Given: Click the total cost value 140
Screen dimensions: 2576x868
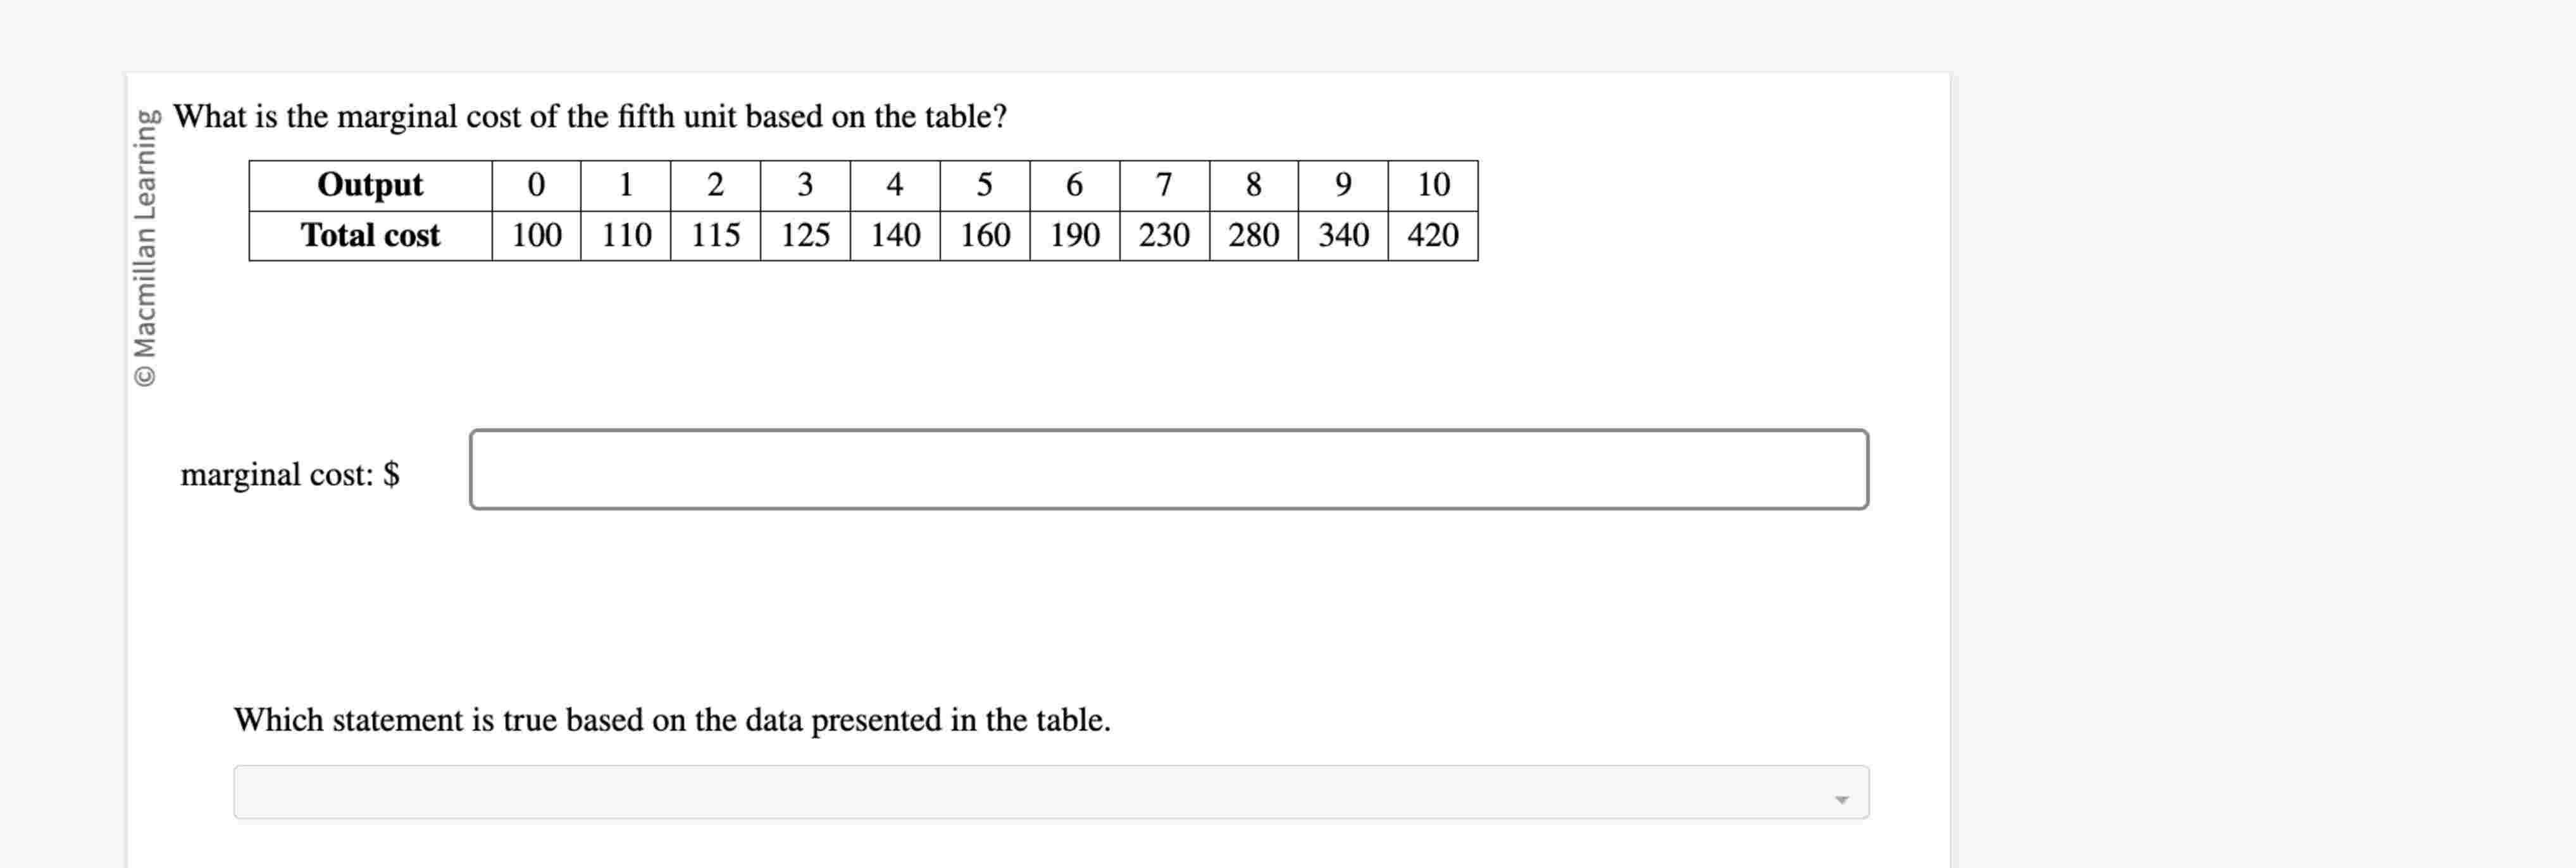Looking at the screenshot, I should [895, 235].
